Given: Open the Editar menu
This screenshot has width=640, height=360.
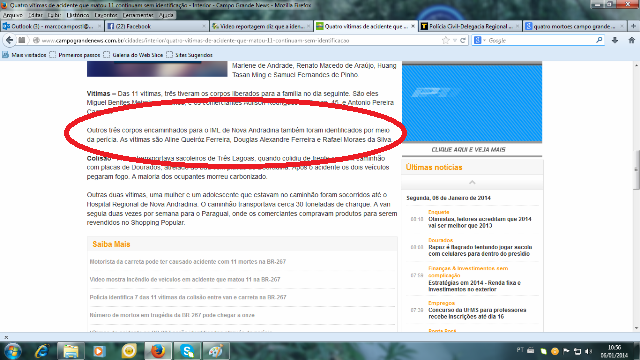Looking at the screenshot, I should coord(35,15).
